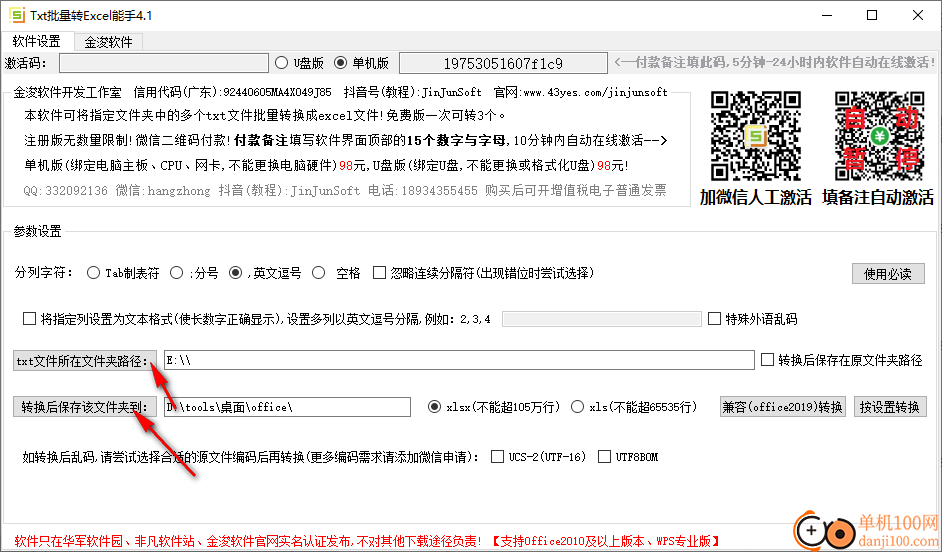The image size is (942, 552).
Task: Click the 激活码 input field
Action: [x=163, y=63]
